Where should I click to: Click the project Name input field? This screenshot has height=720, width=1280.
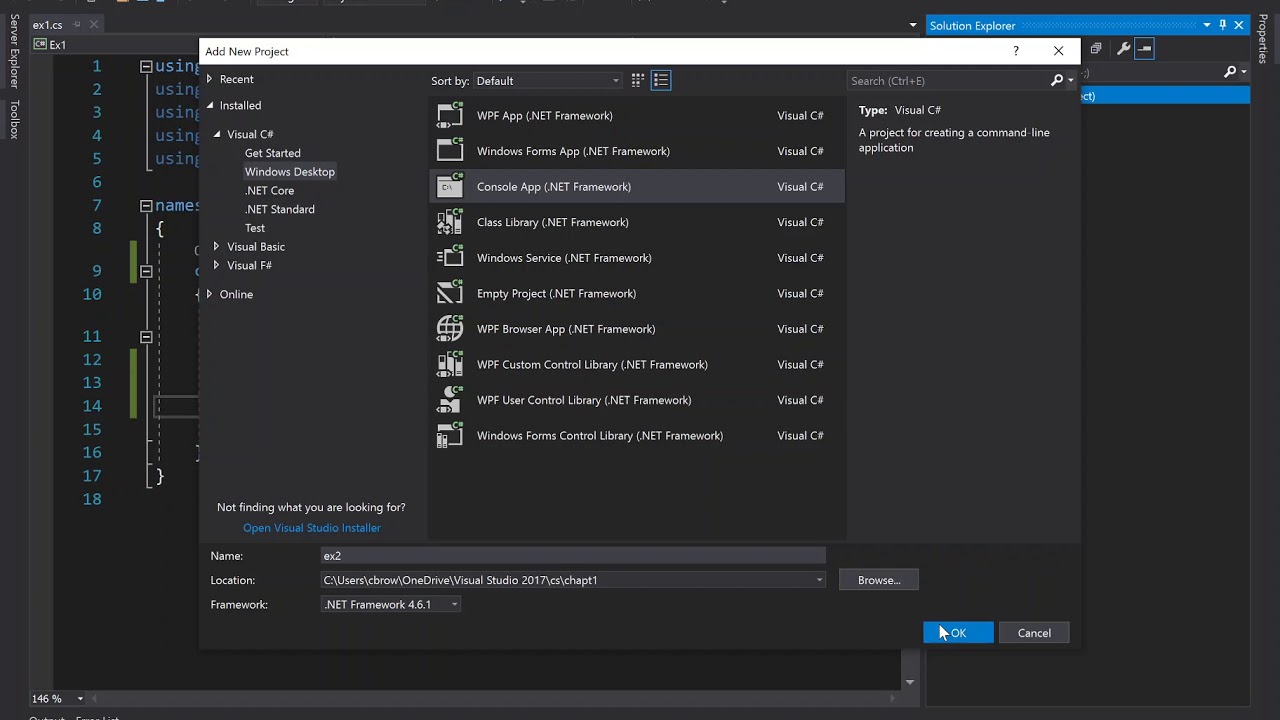click(x=573, y=556)
